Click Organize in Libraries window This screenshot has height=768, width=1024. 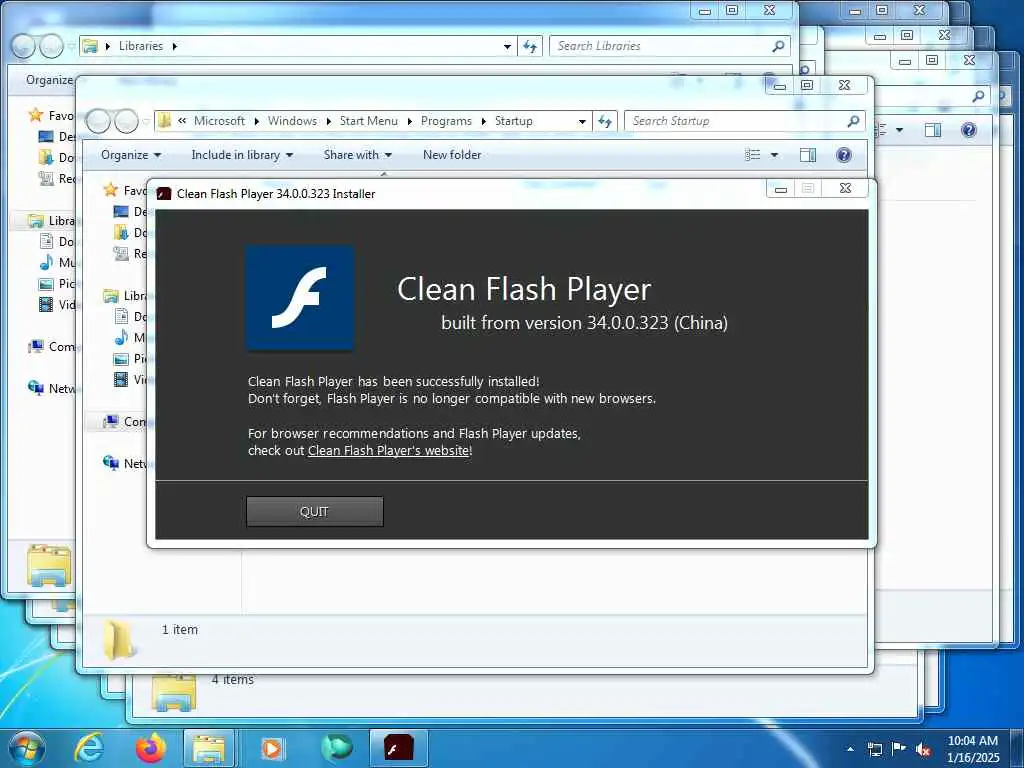(x=50, y=80)
